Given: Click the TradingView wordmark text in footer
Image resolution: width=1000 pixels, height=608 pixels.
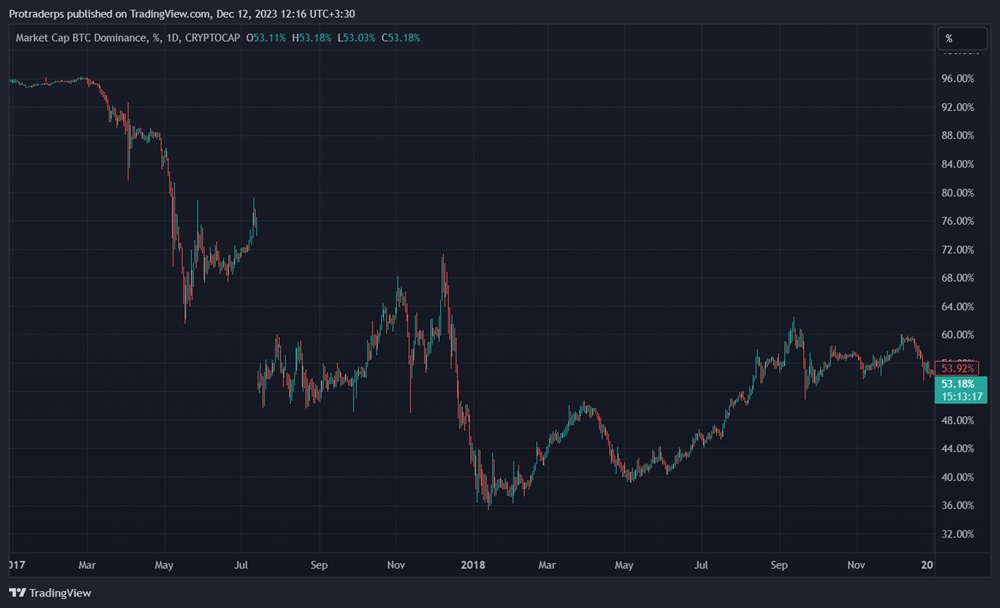Looking at the screenshot, I should tap(60, 593).
